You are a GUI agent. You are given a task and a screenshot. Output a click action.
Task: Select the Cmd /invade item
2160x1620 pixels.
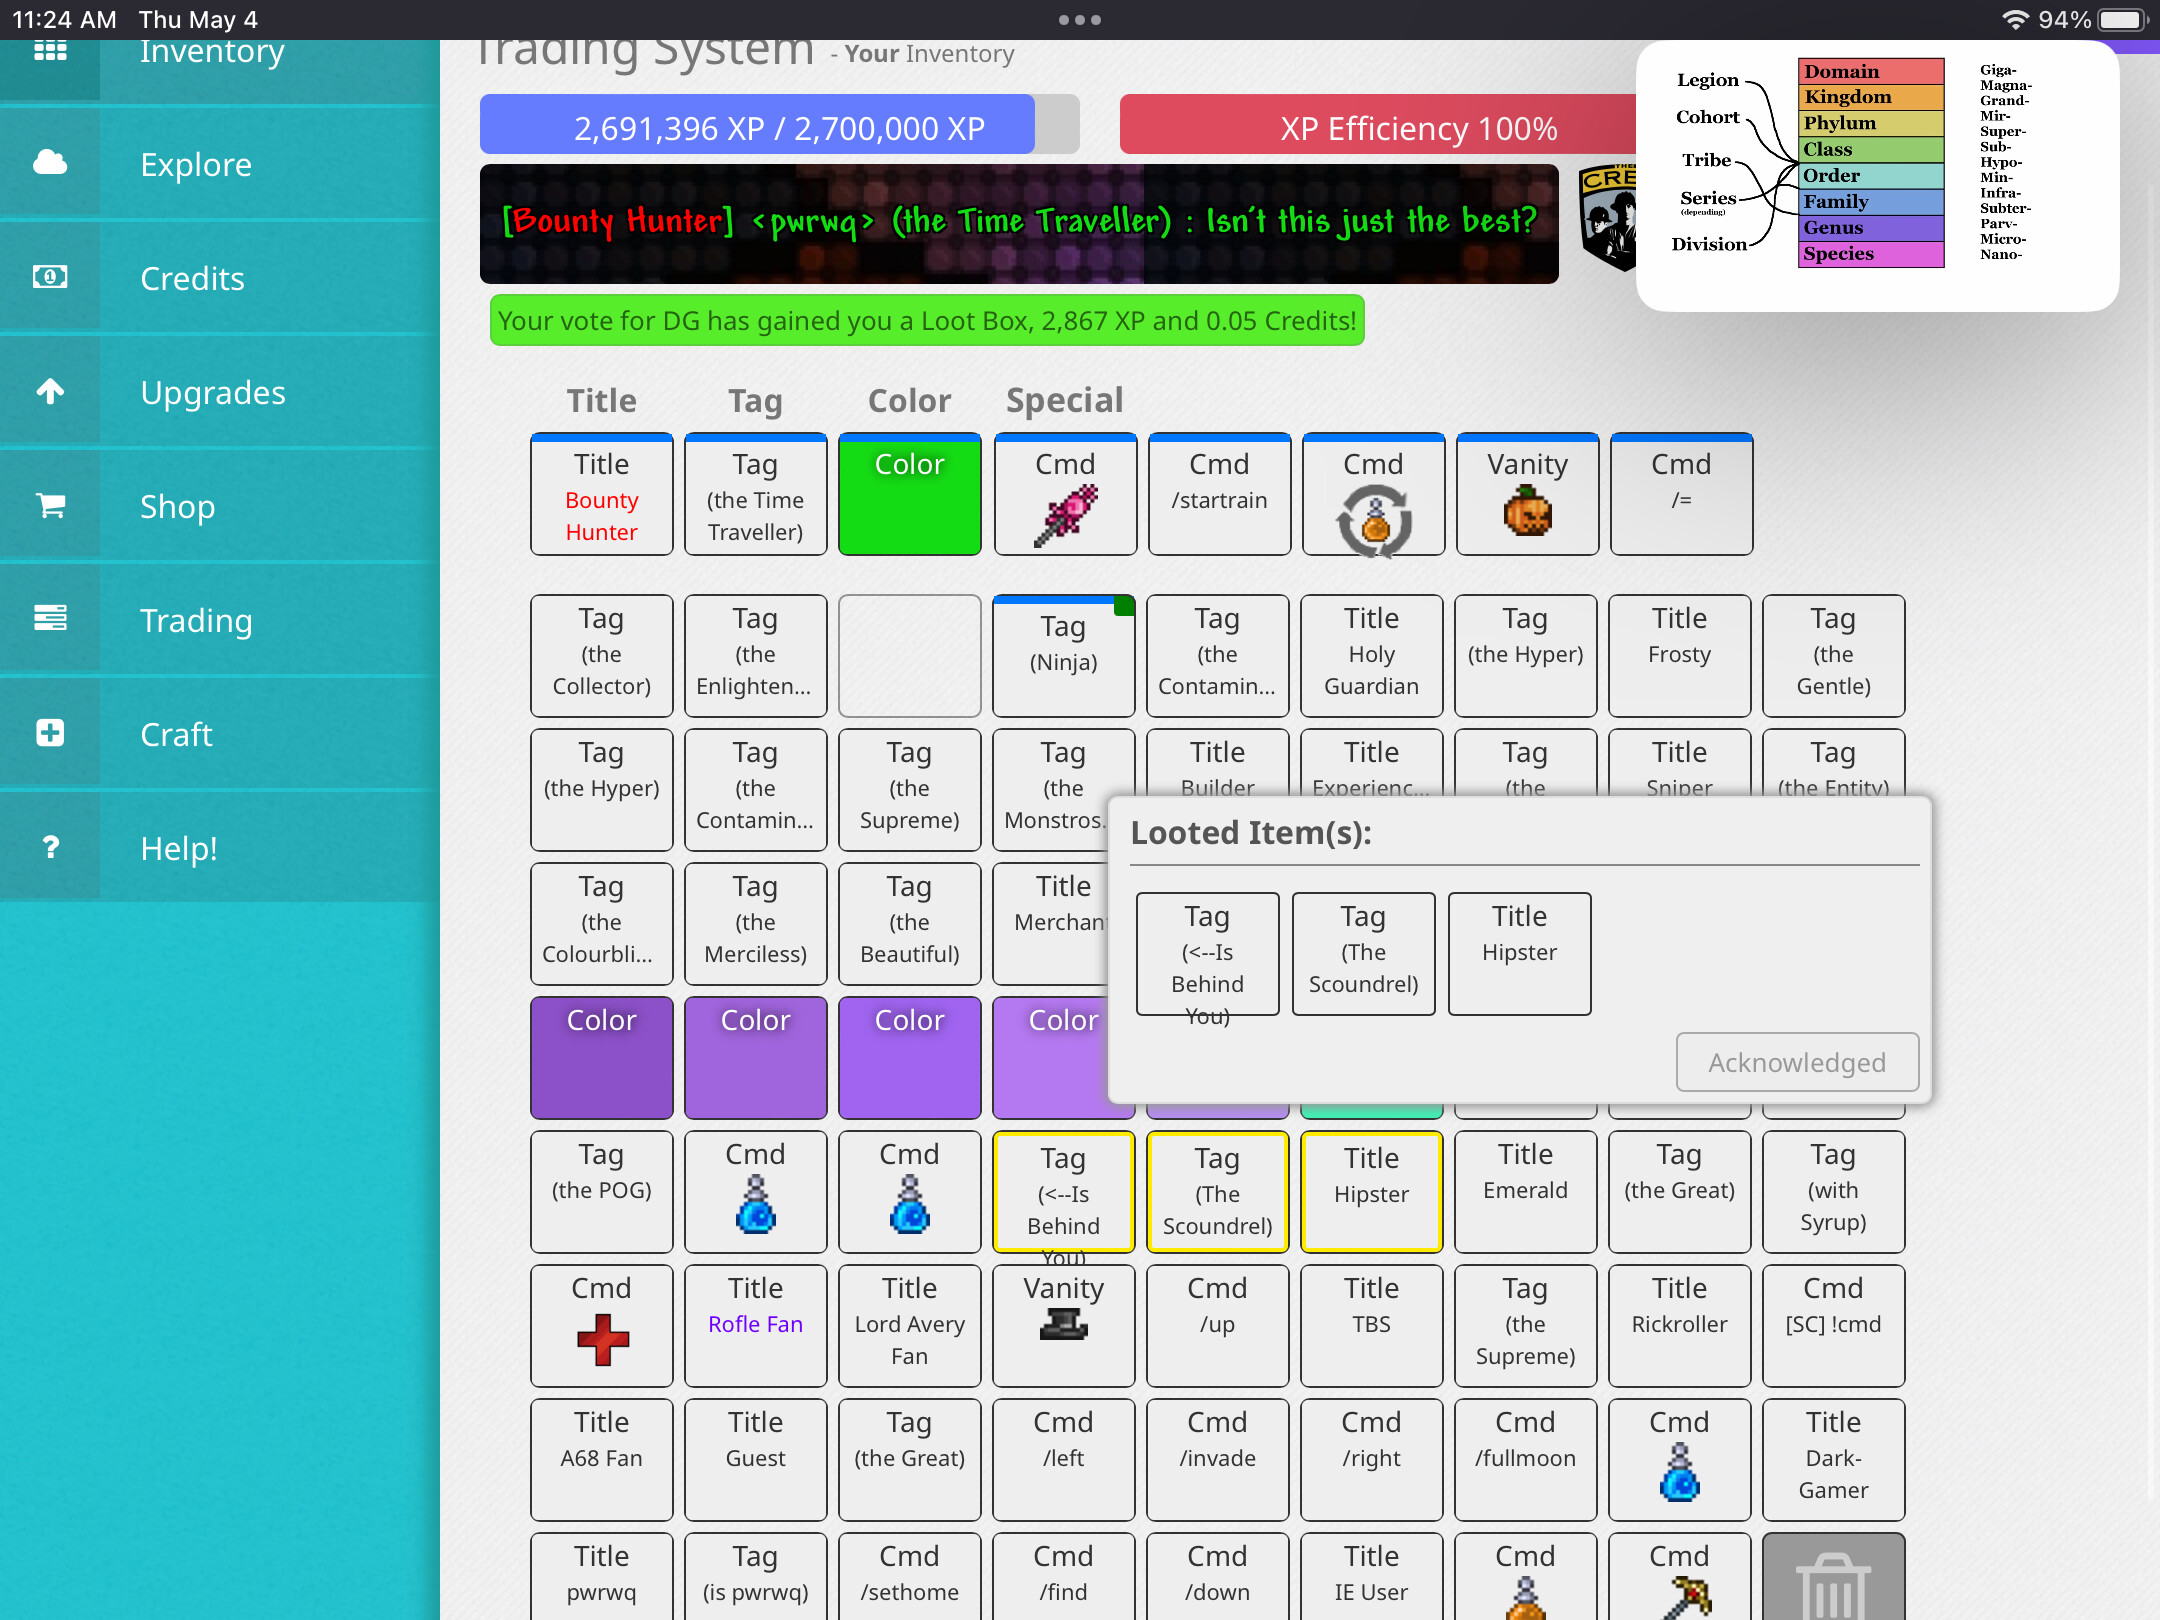(1218, 1459)
